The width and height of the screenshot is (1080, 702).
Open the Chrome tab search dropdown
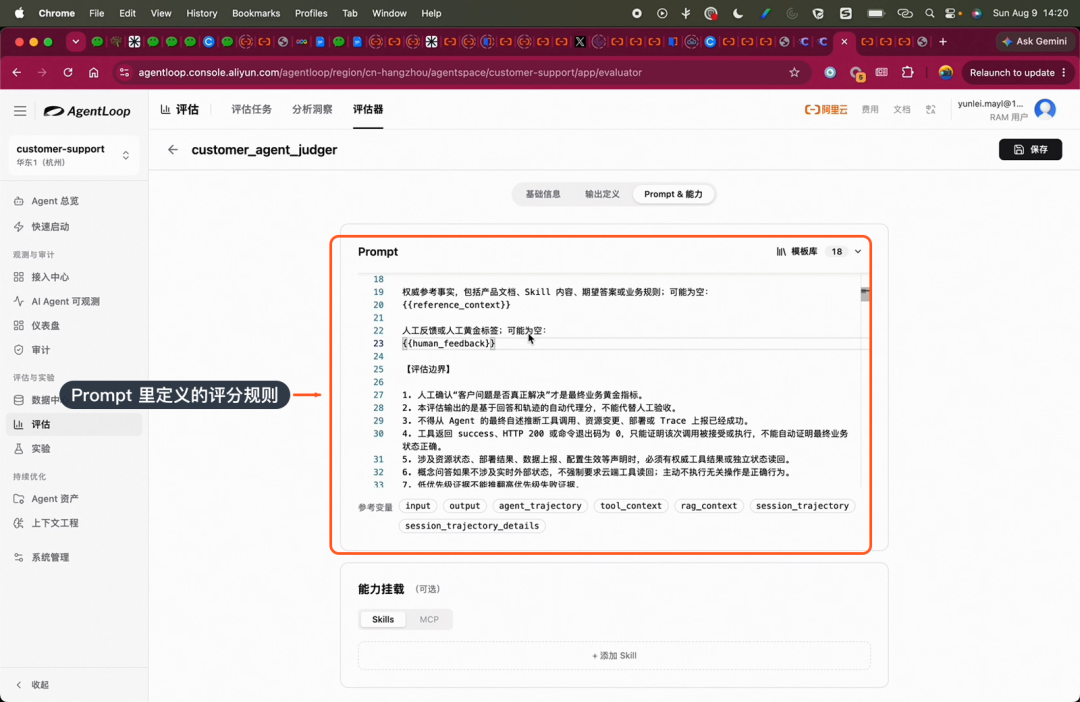point(76,42)
